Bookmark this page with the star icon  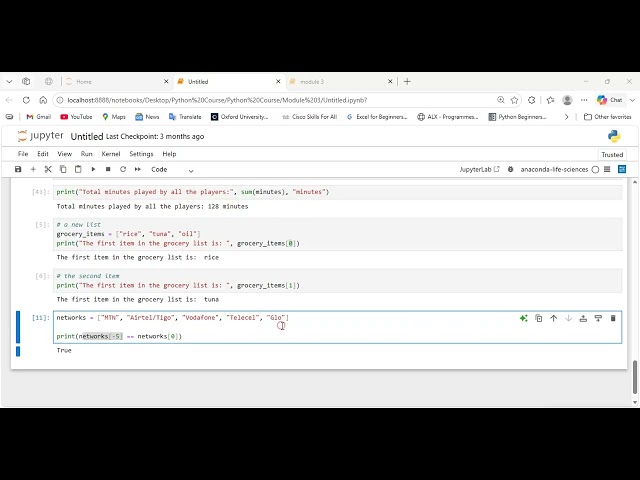pyautogui.click(x=514, y=100)
